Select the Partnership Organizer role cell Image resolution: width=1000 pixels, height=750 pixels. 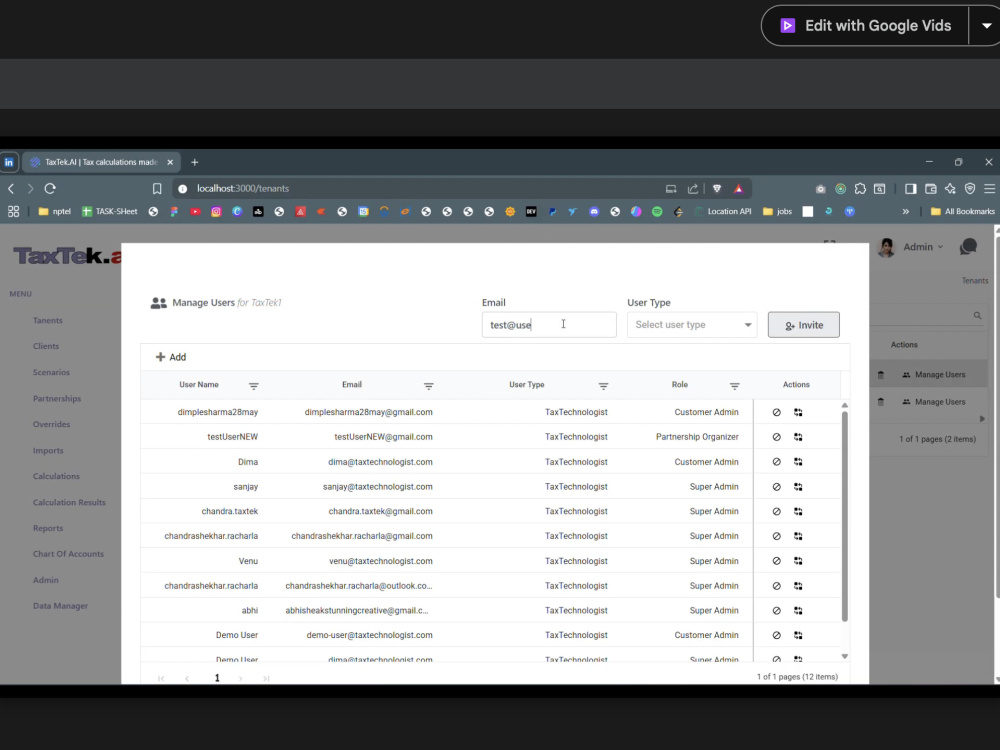697,437
